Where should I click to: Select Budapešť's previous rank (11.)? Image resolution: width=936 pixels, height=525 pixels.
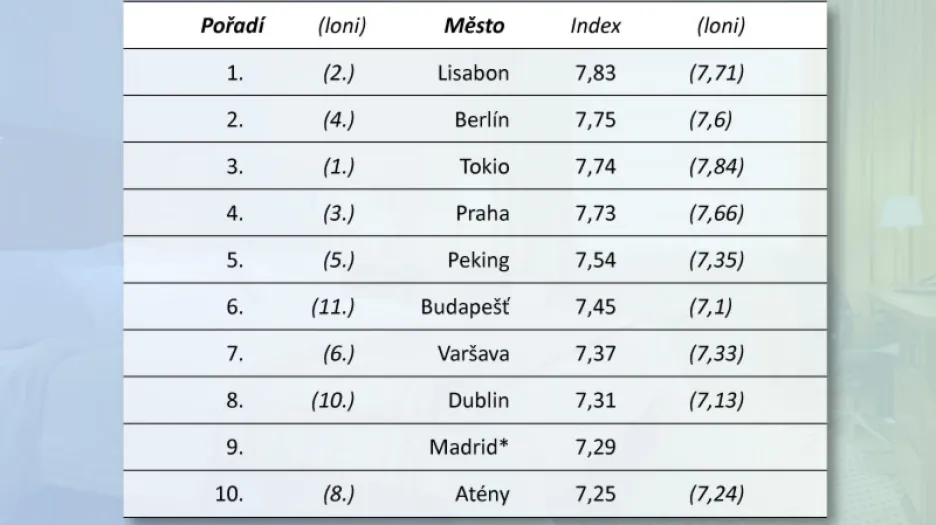click(x=332, y=307)
